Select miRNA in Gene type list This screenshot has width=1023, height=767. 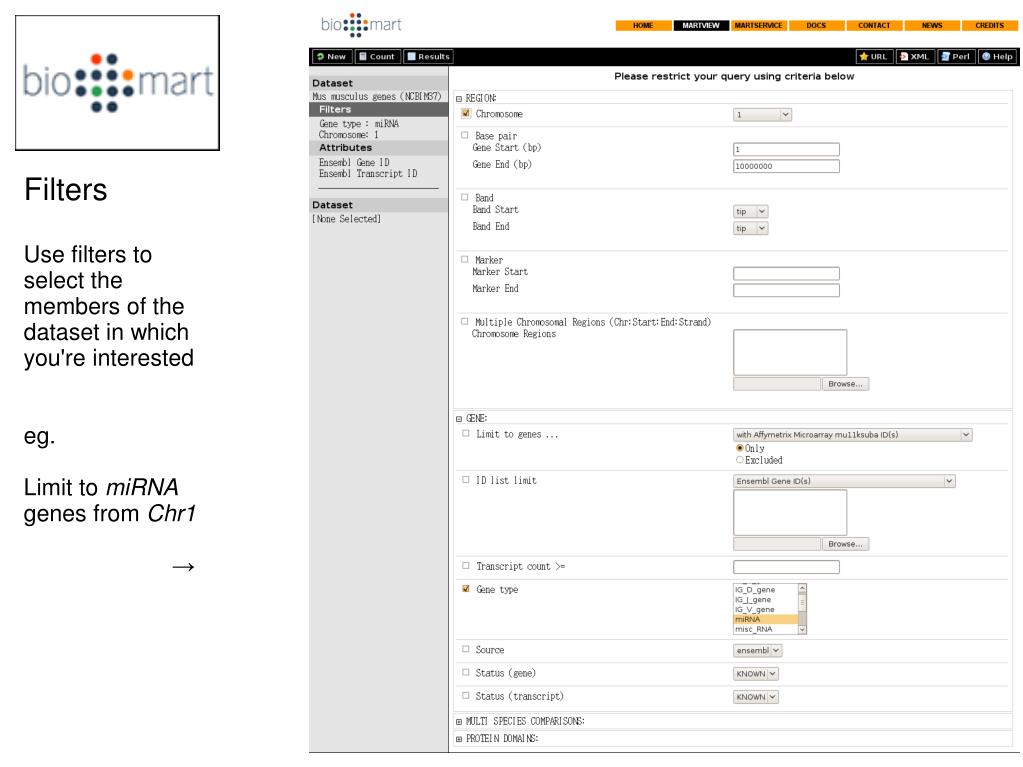pos(765,620)
